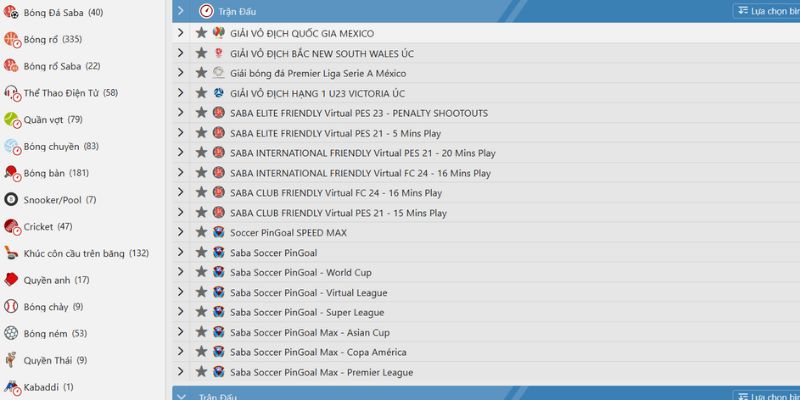Click the boxing glove icon for Quyền anh
The height and width of the screenshot is (400, 800).
click(x=12, y=280)
